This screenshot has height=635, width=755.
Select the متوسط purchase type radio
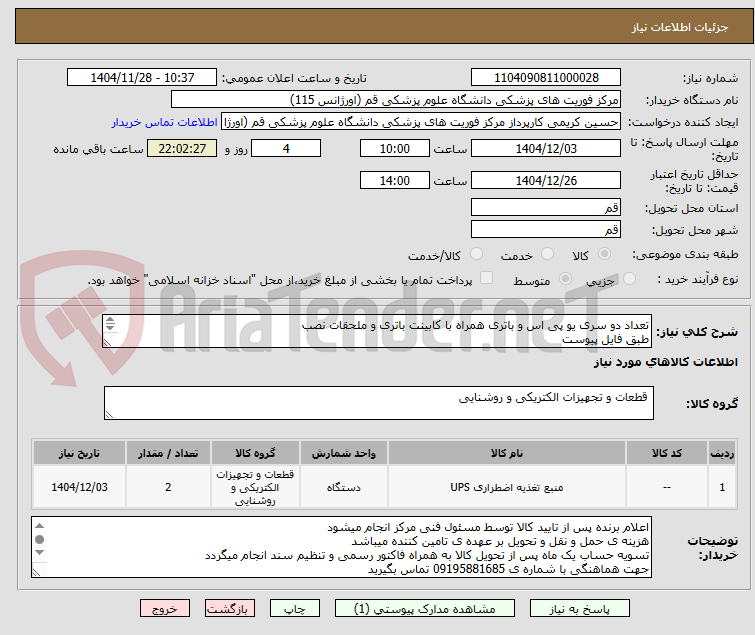[565, 279]
